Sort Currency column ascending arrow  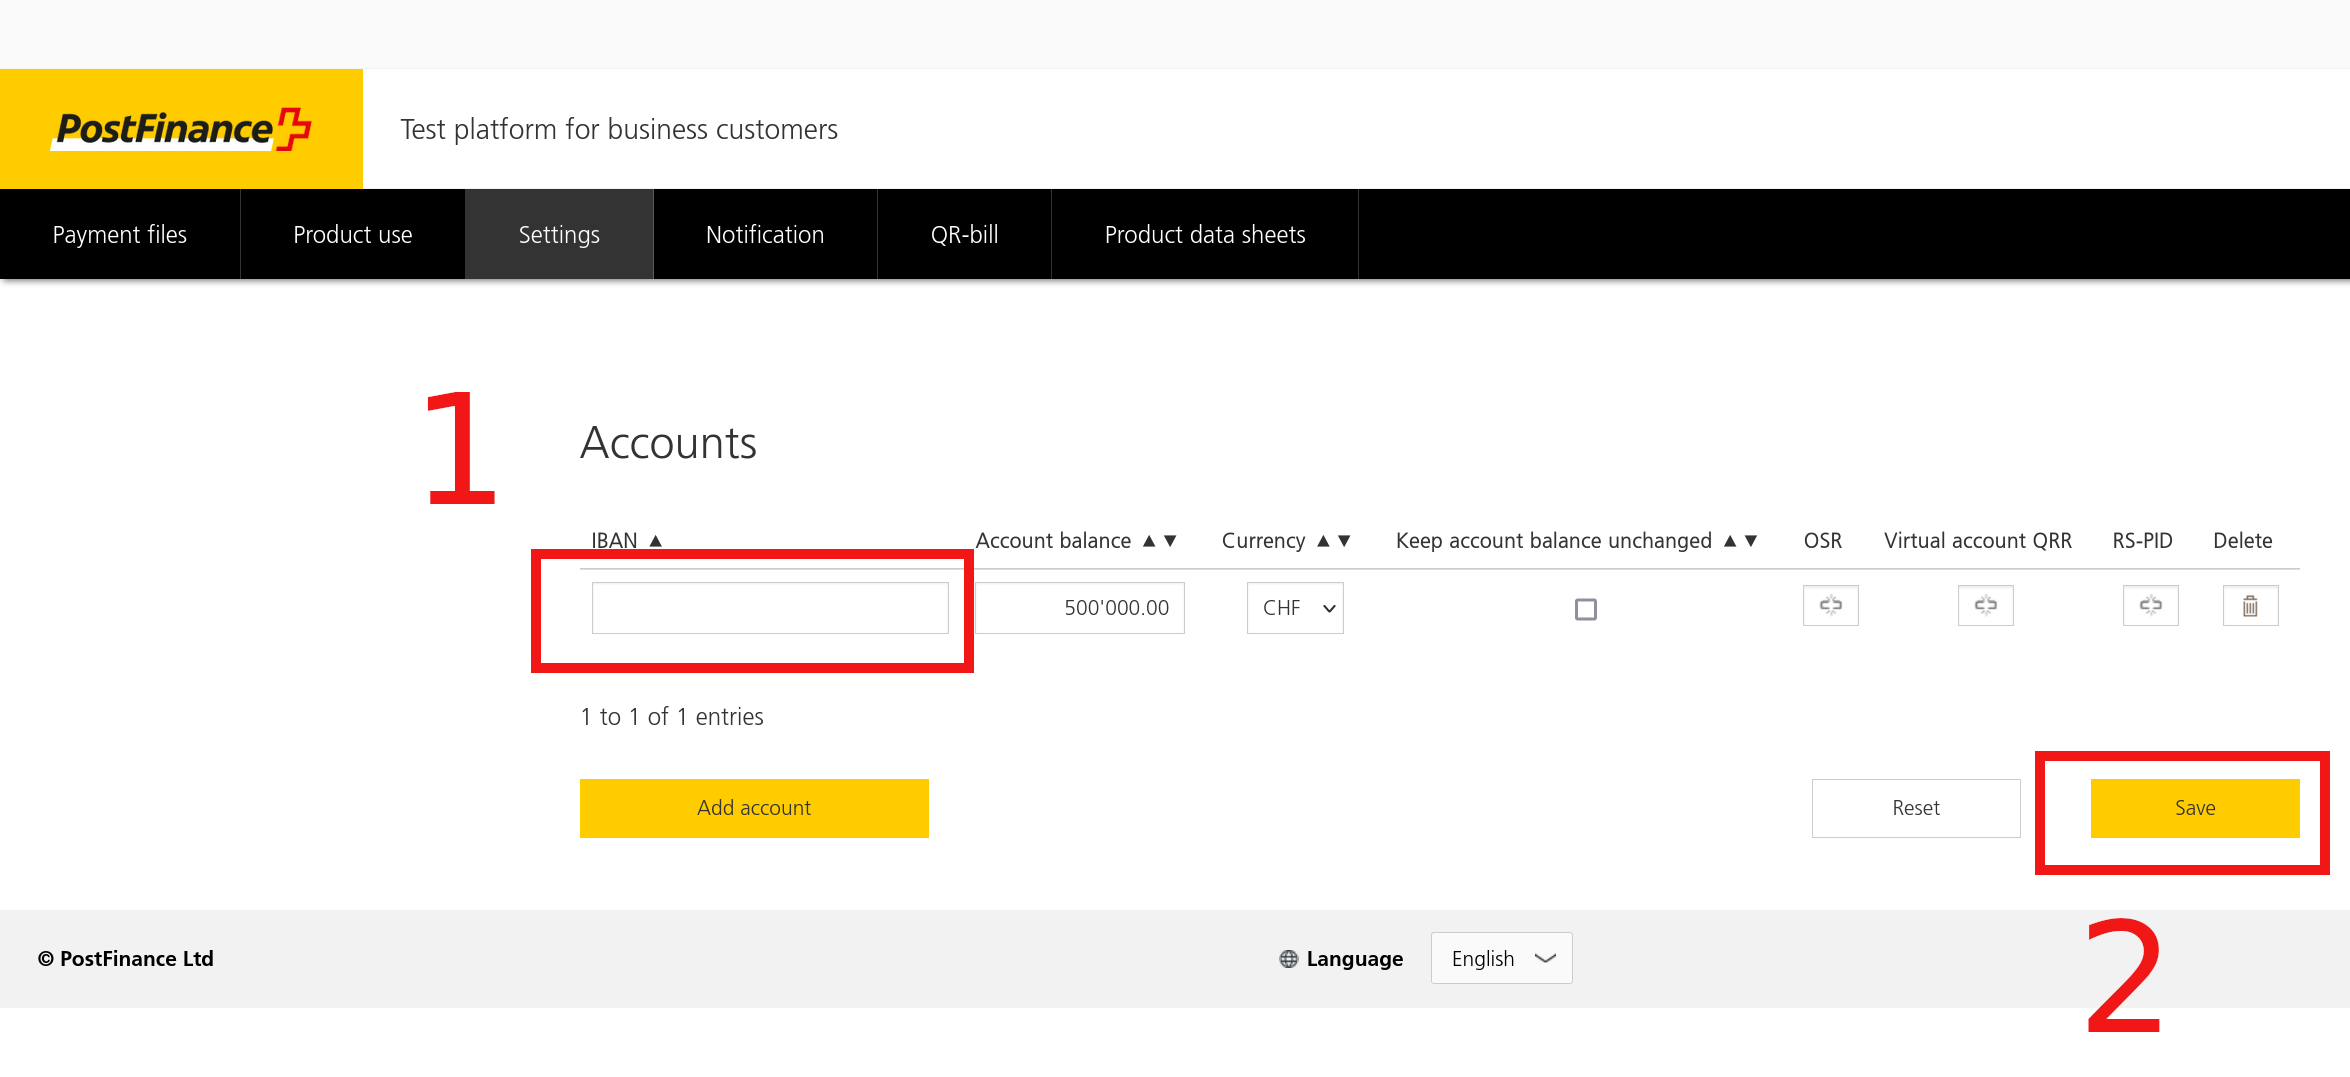click(1323, 541)
